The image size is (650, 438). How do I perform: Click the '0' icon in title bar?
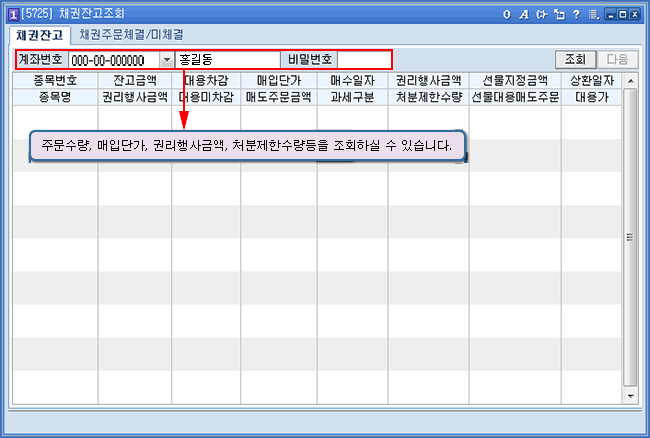pos(507,15)
